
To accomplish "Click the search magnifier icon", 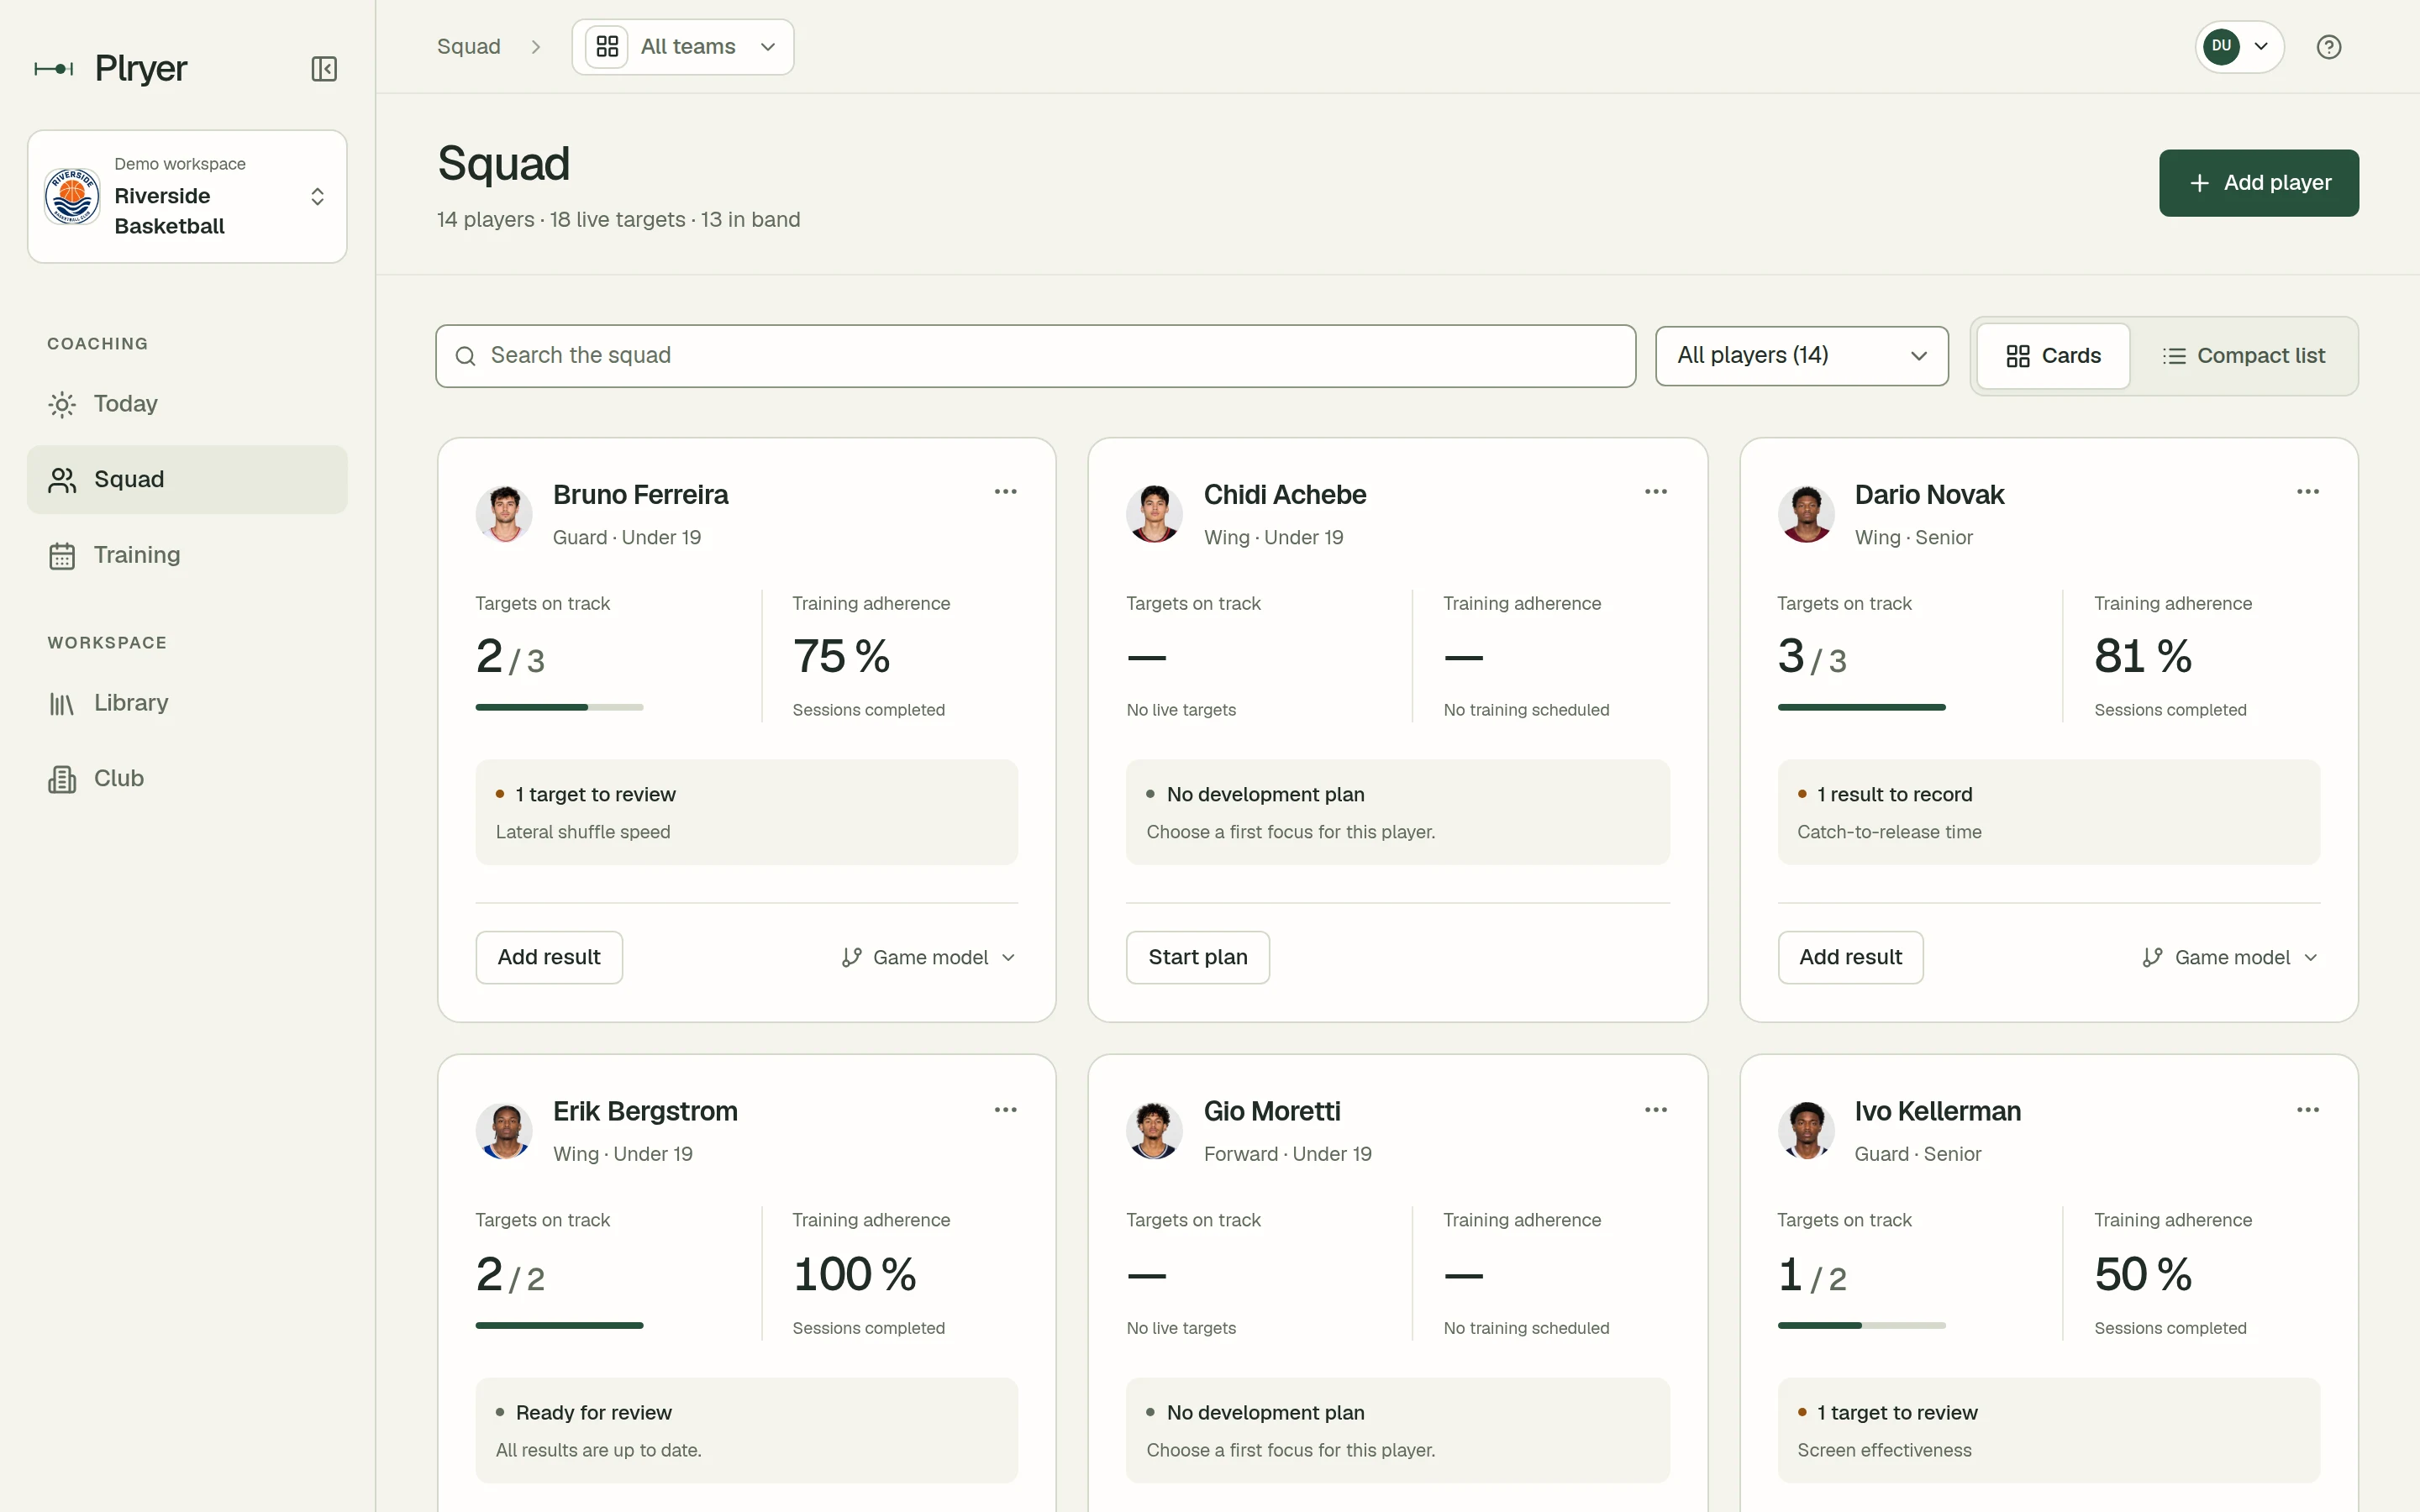I will (x=465, y=356).
